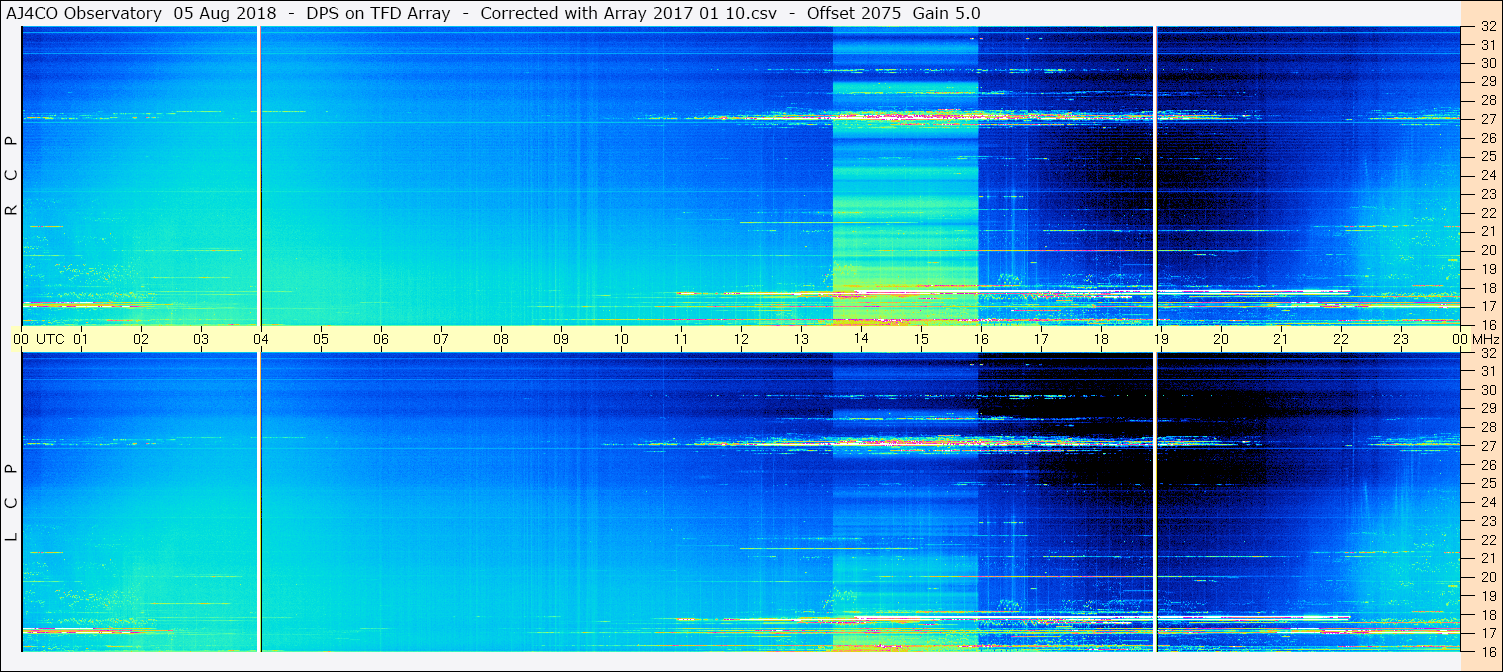Click the 19 MHz label of RCP panel

[x=1488, y=269]
